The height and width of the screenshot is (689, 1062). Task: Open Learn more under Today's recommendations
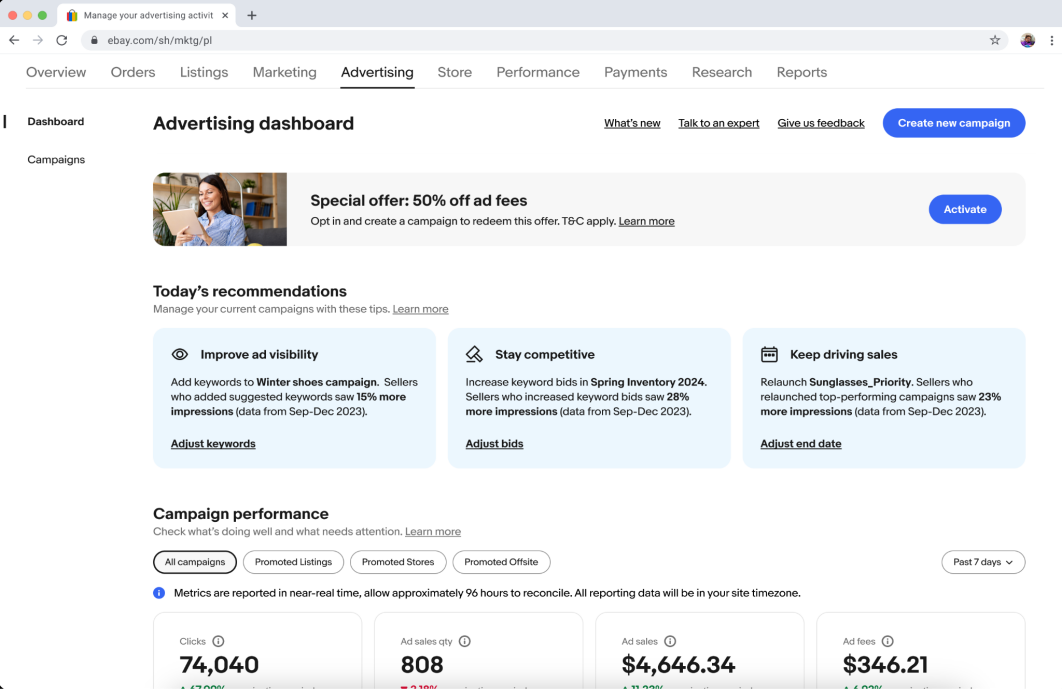point(421,309)
